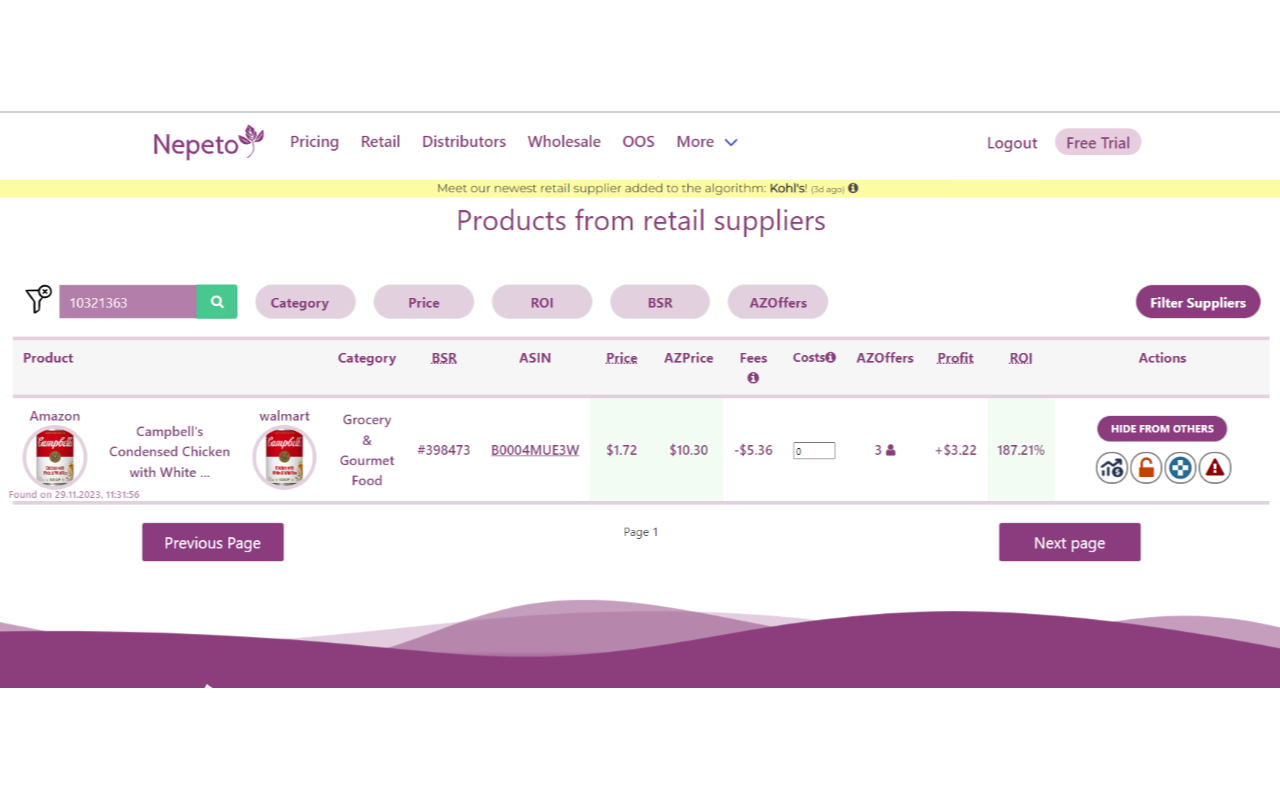Open the walmart product thumbnail
Viewport: 1280px width, 800px height.
[x=284, y=457]
